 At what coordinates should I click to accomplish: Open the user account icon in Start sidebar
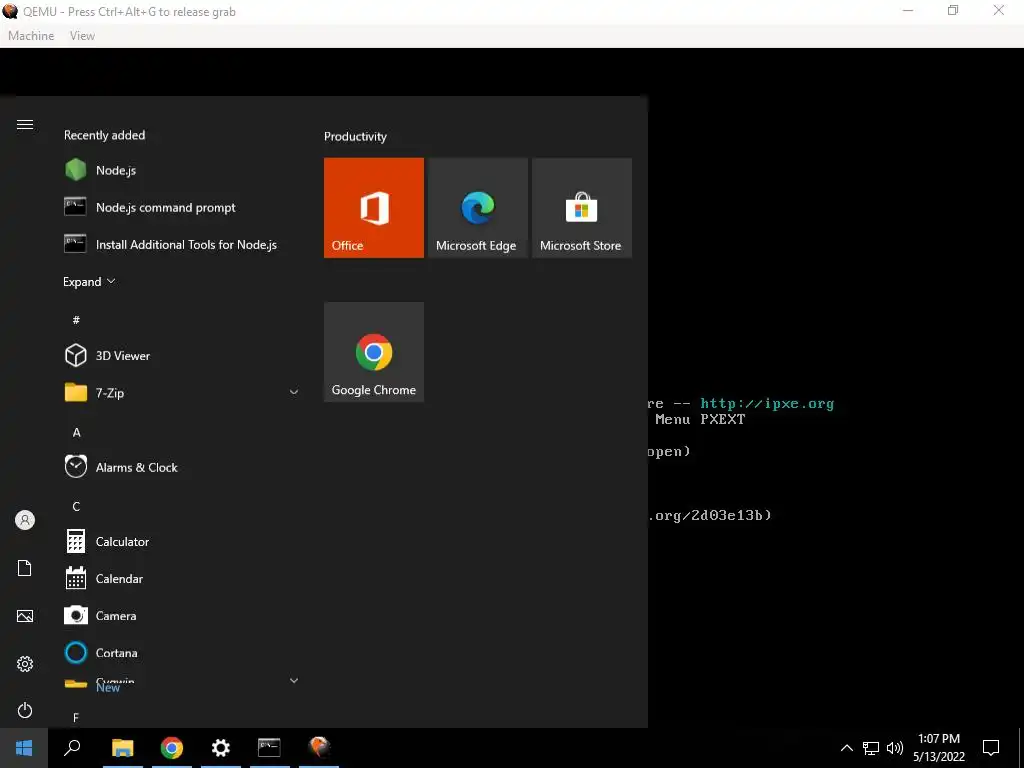tap(25, 520)
